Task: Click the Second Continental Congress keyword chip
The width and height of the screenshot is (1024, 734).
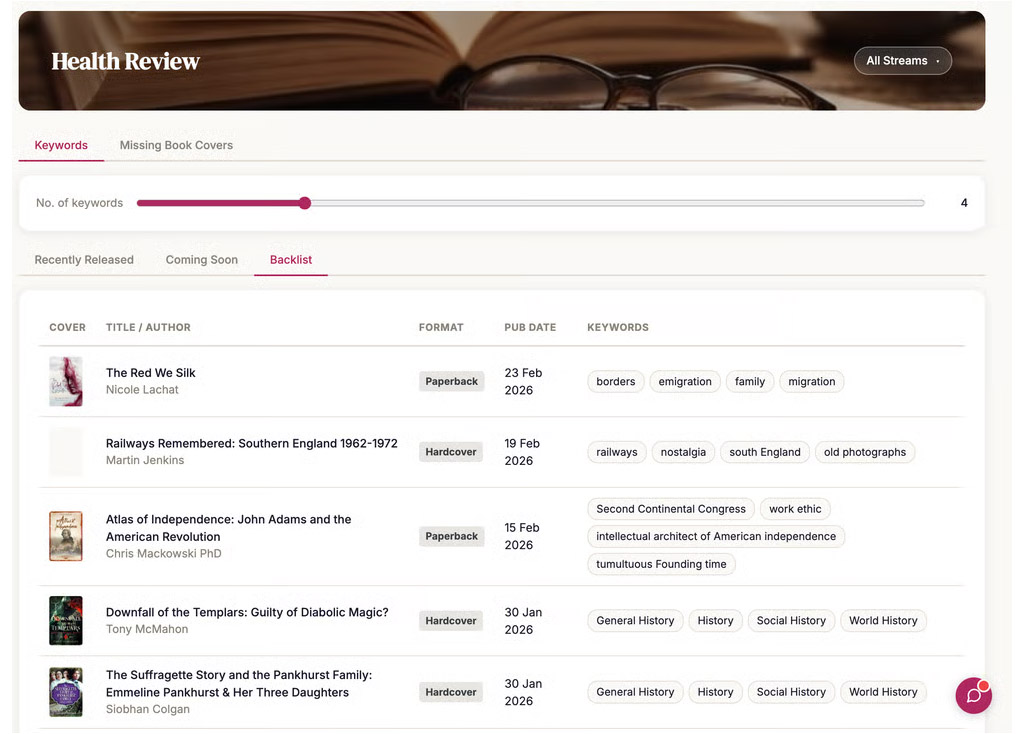Action: click(x=671, y=509)
